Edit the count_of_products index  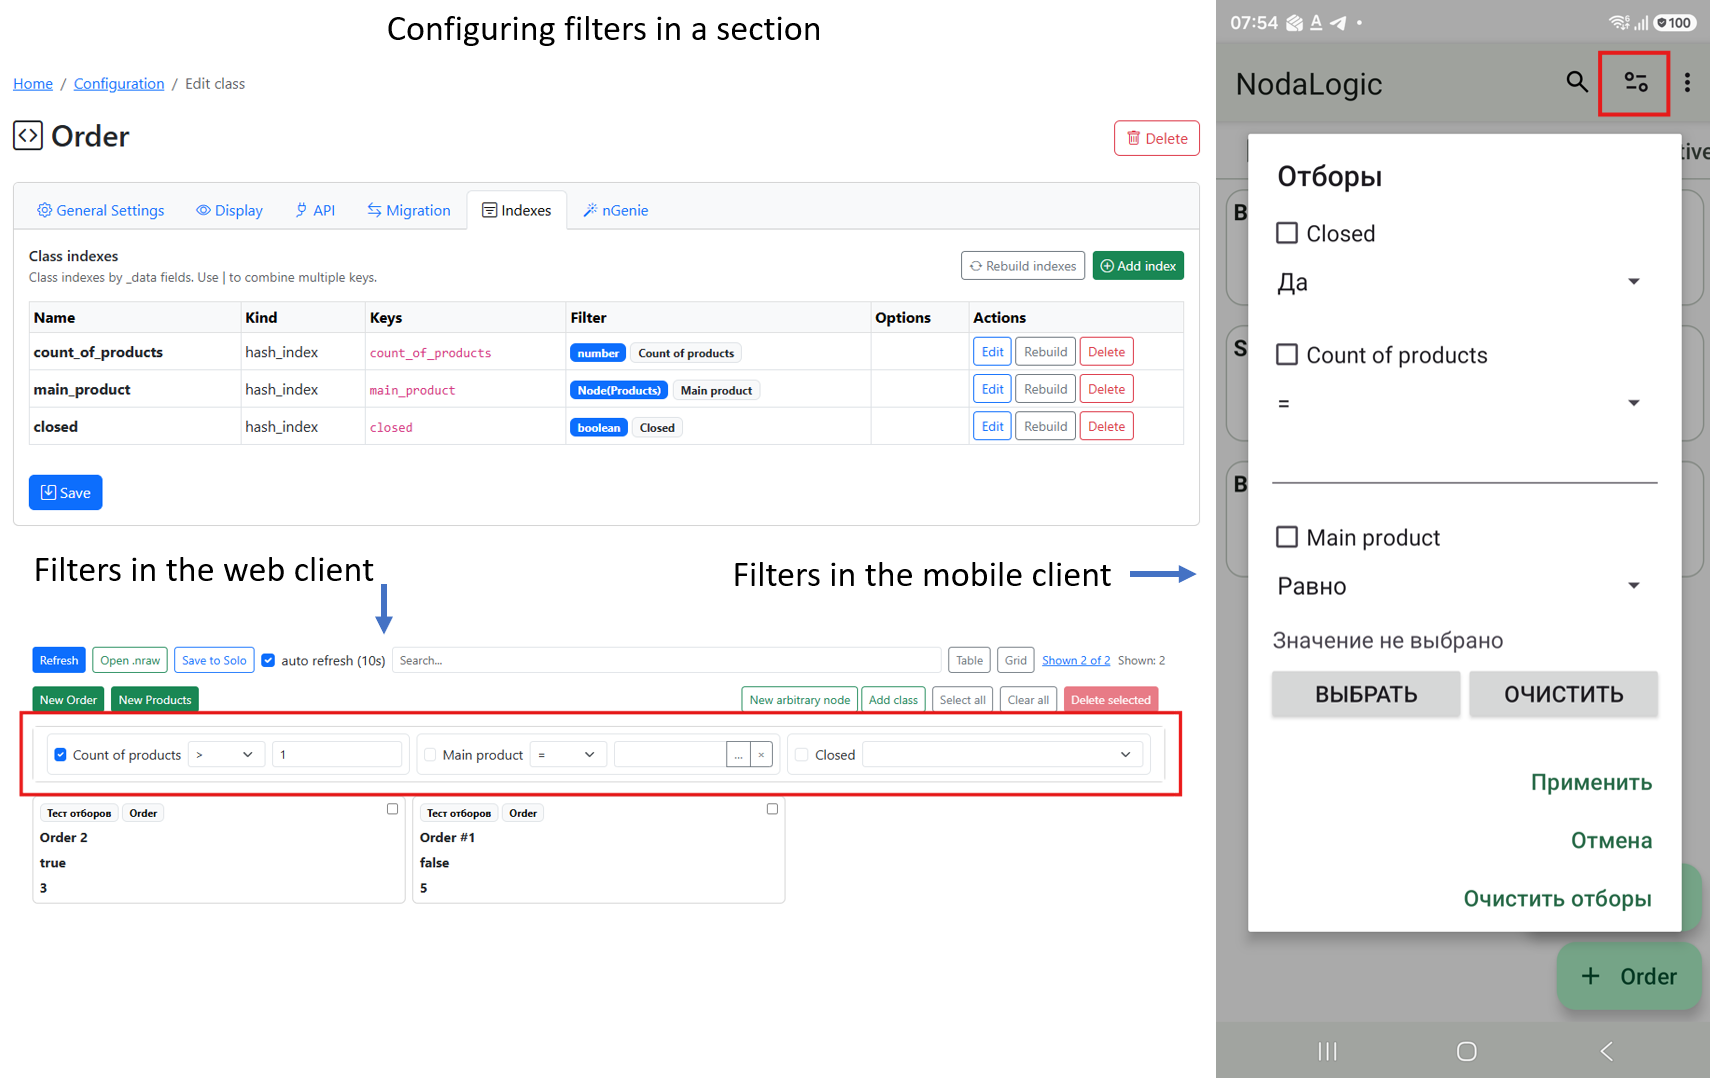[992, 352]
